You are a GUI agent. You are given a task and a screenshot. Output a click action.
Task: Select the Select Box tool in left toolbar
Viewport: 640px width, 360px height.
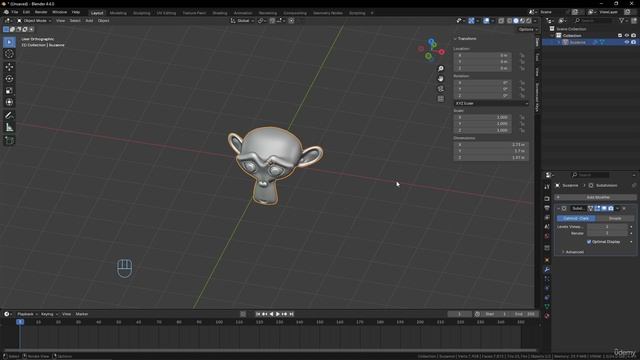(x=9, y=42)
